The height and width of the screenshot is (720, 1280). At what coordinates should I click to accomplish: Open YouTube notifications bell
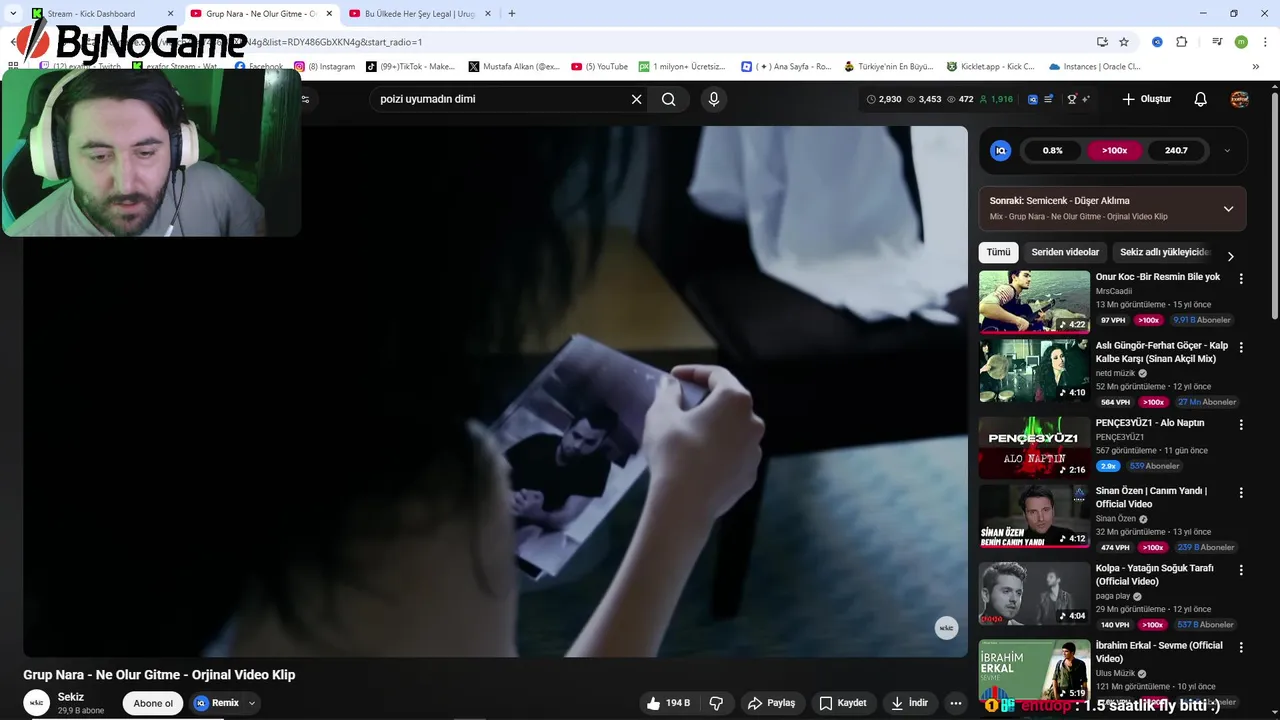(x=1200, y=99)
